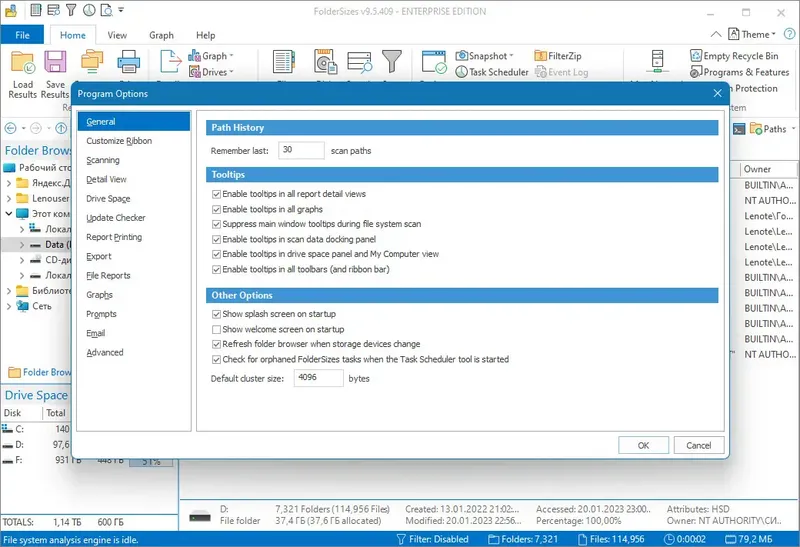The image size is (800, 547).
Task: Click the Default cluster size field
Action: [x=318, y=378]
